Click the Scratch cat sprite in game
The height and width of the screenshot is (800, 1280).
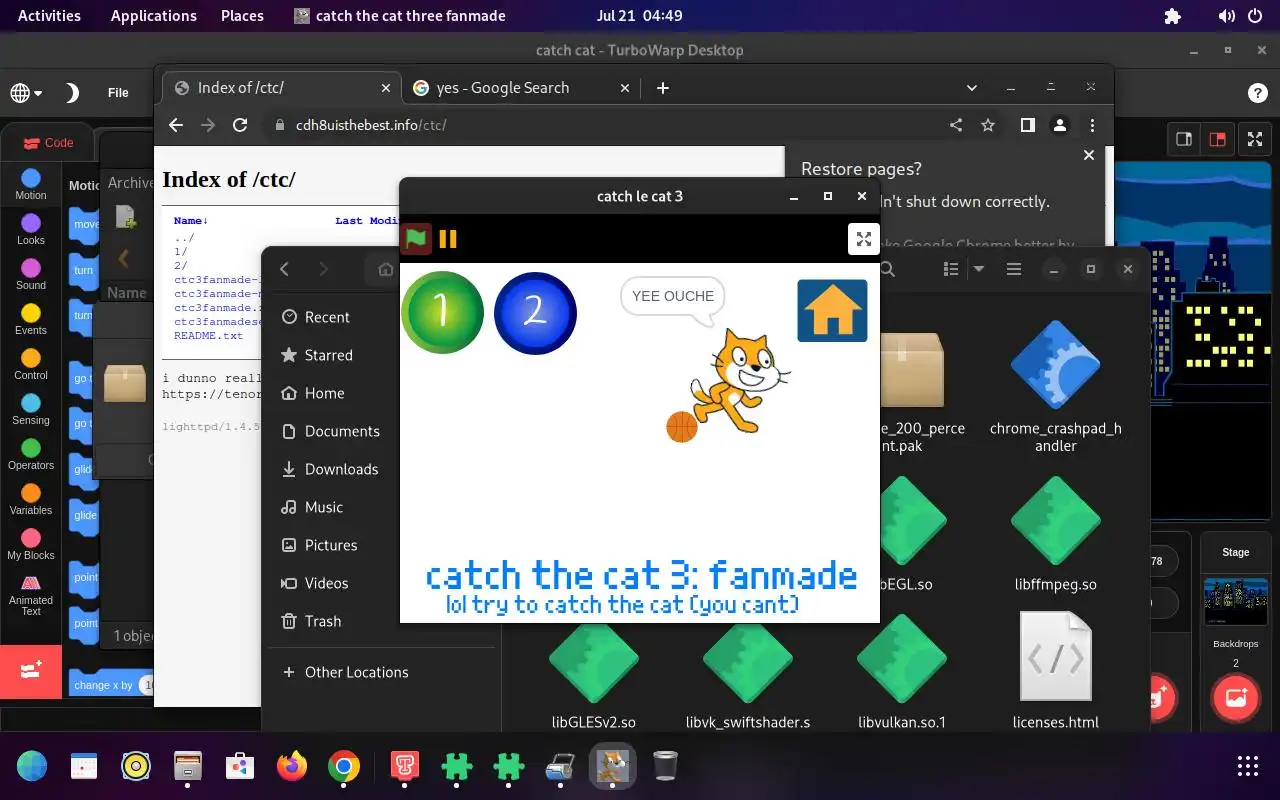(741, 381)
